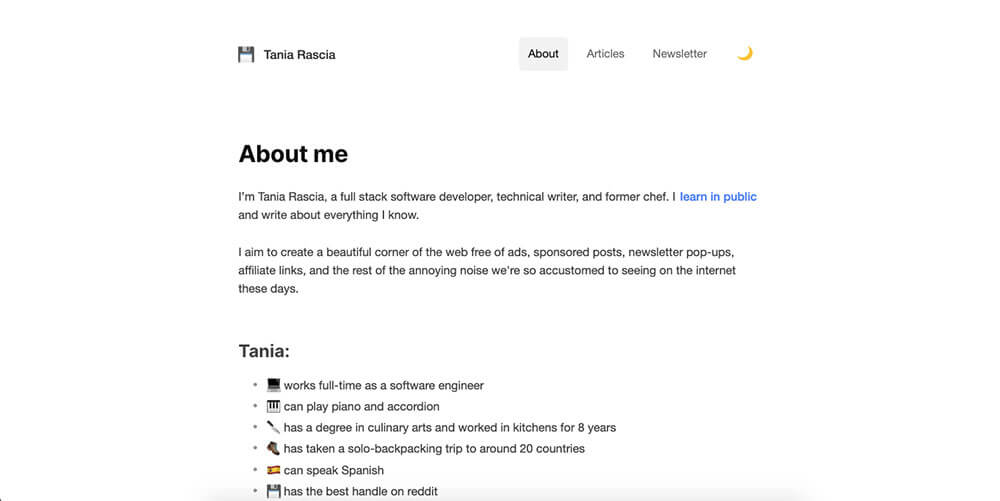This screenshot has width=1000, height=501.
Task: Click the piano keyboard emoji
Action: (274, 406)
